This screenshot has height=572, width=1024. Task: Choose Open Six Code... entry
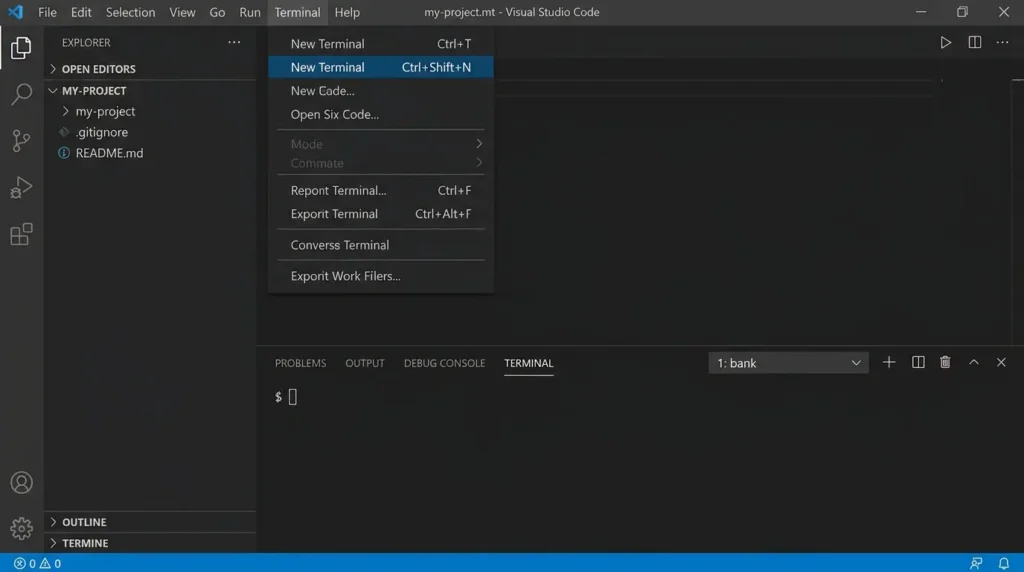[381, 114]
